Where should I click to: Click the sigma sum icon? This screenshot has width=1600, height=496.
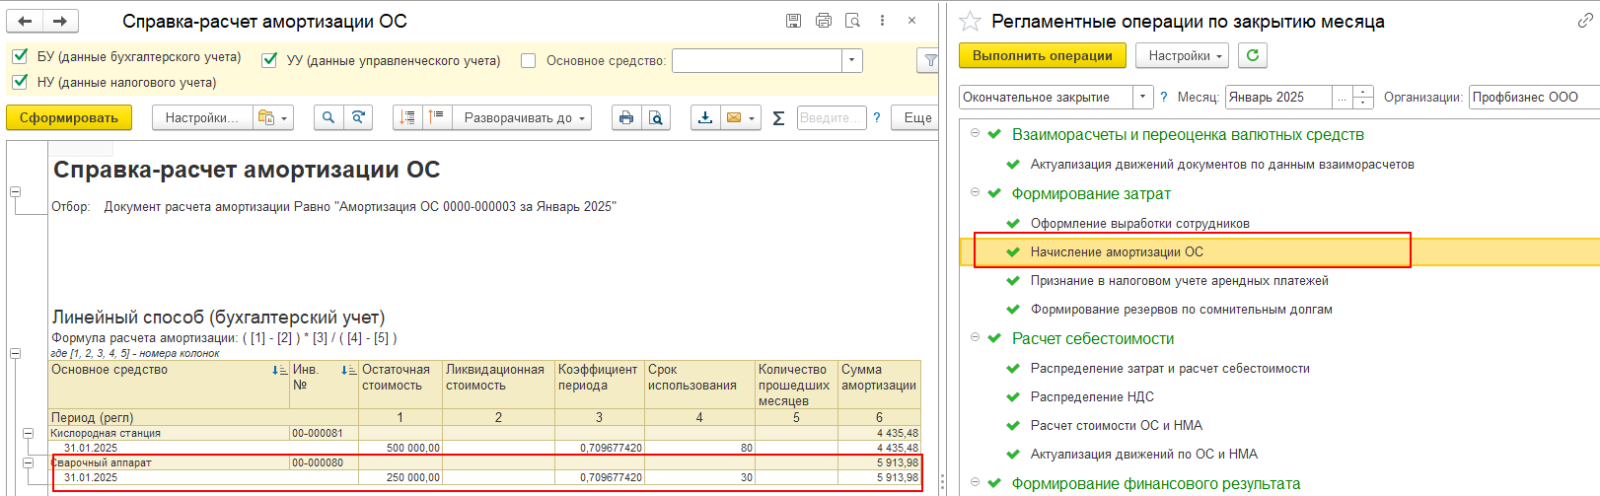pyautogui.click(x=779, y=118)
